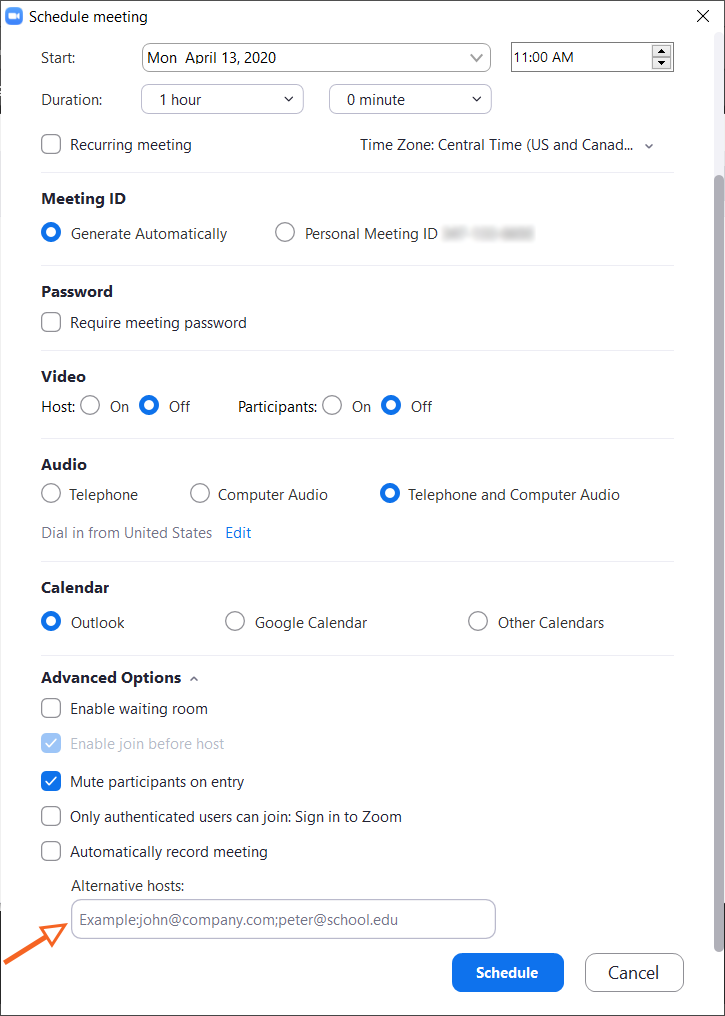Viewport: 725px width, 1016px height.
Task: Enable Automatically record meeting
Action: [x=50, y=851]
